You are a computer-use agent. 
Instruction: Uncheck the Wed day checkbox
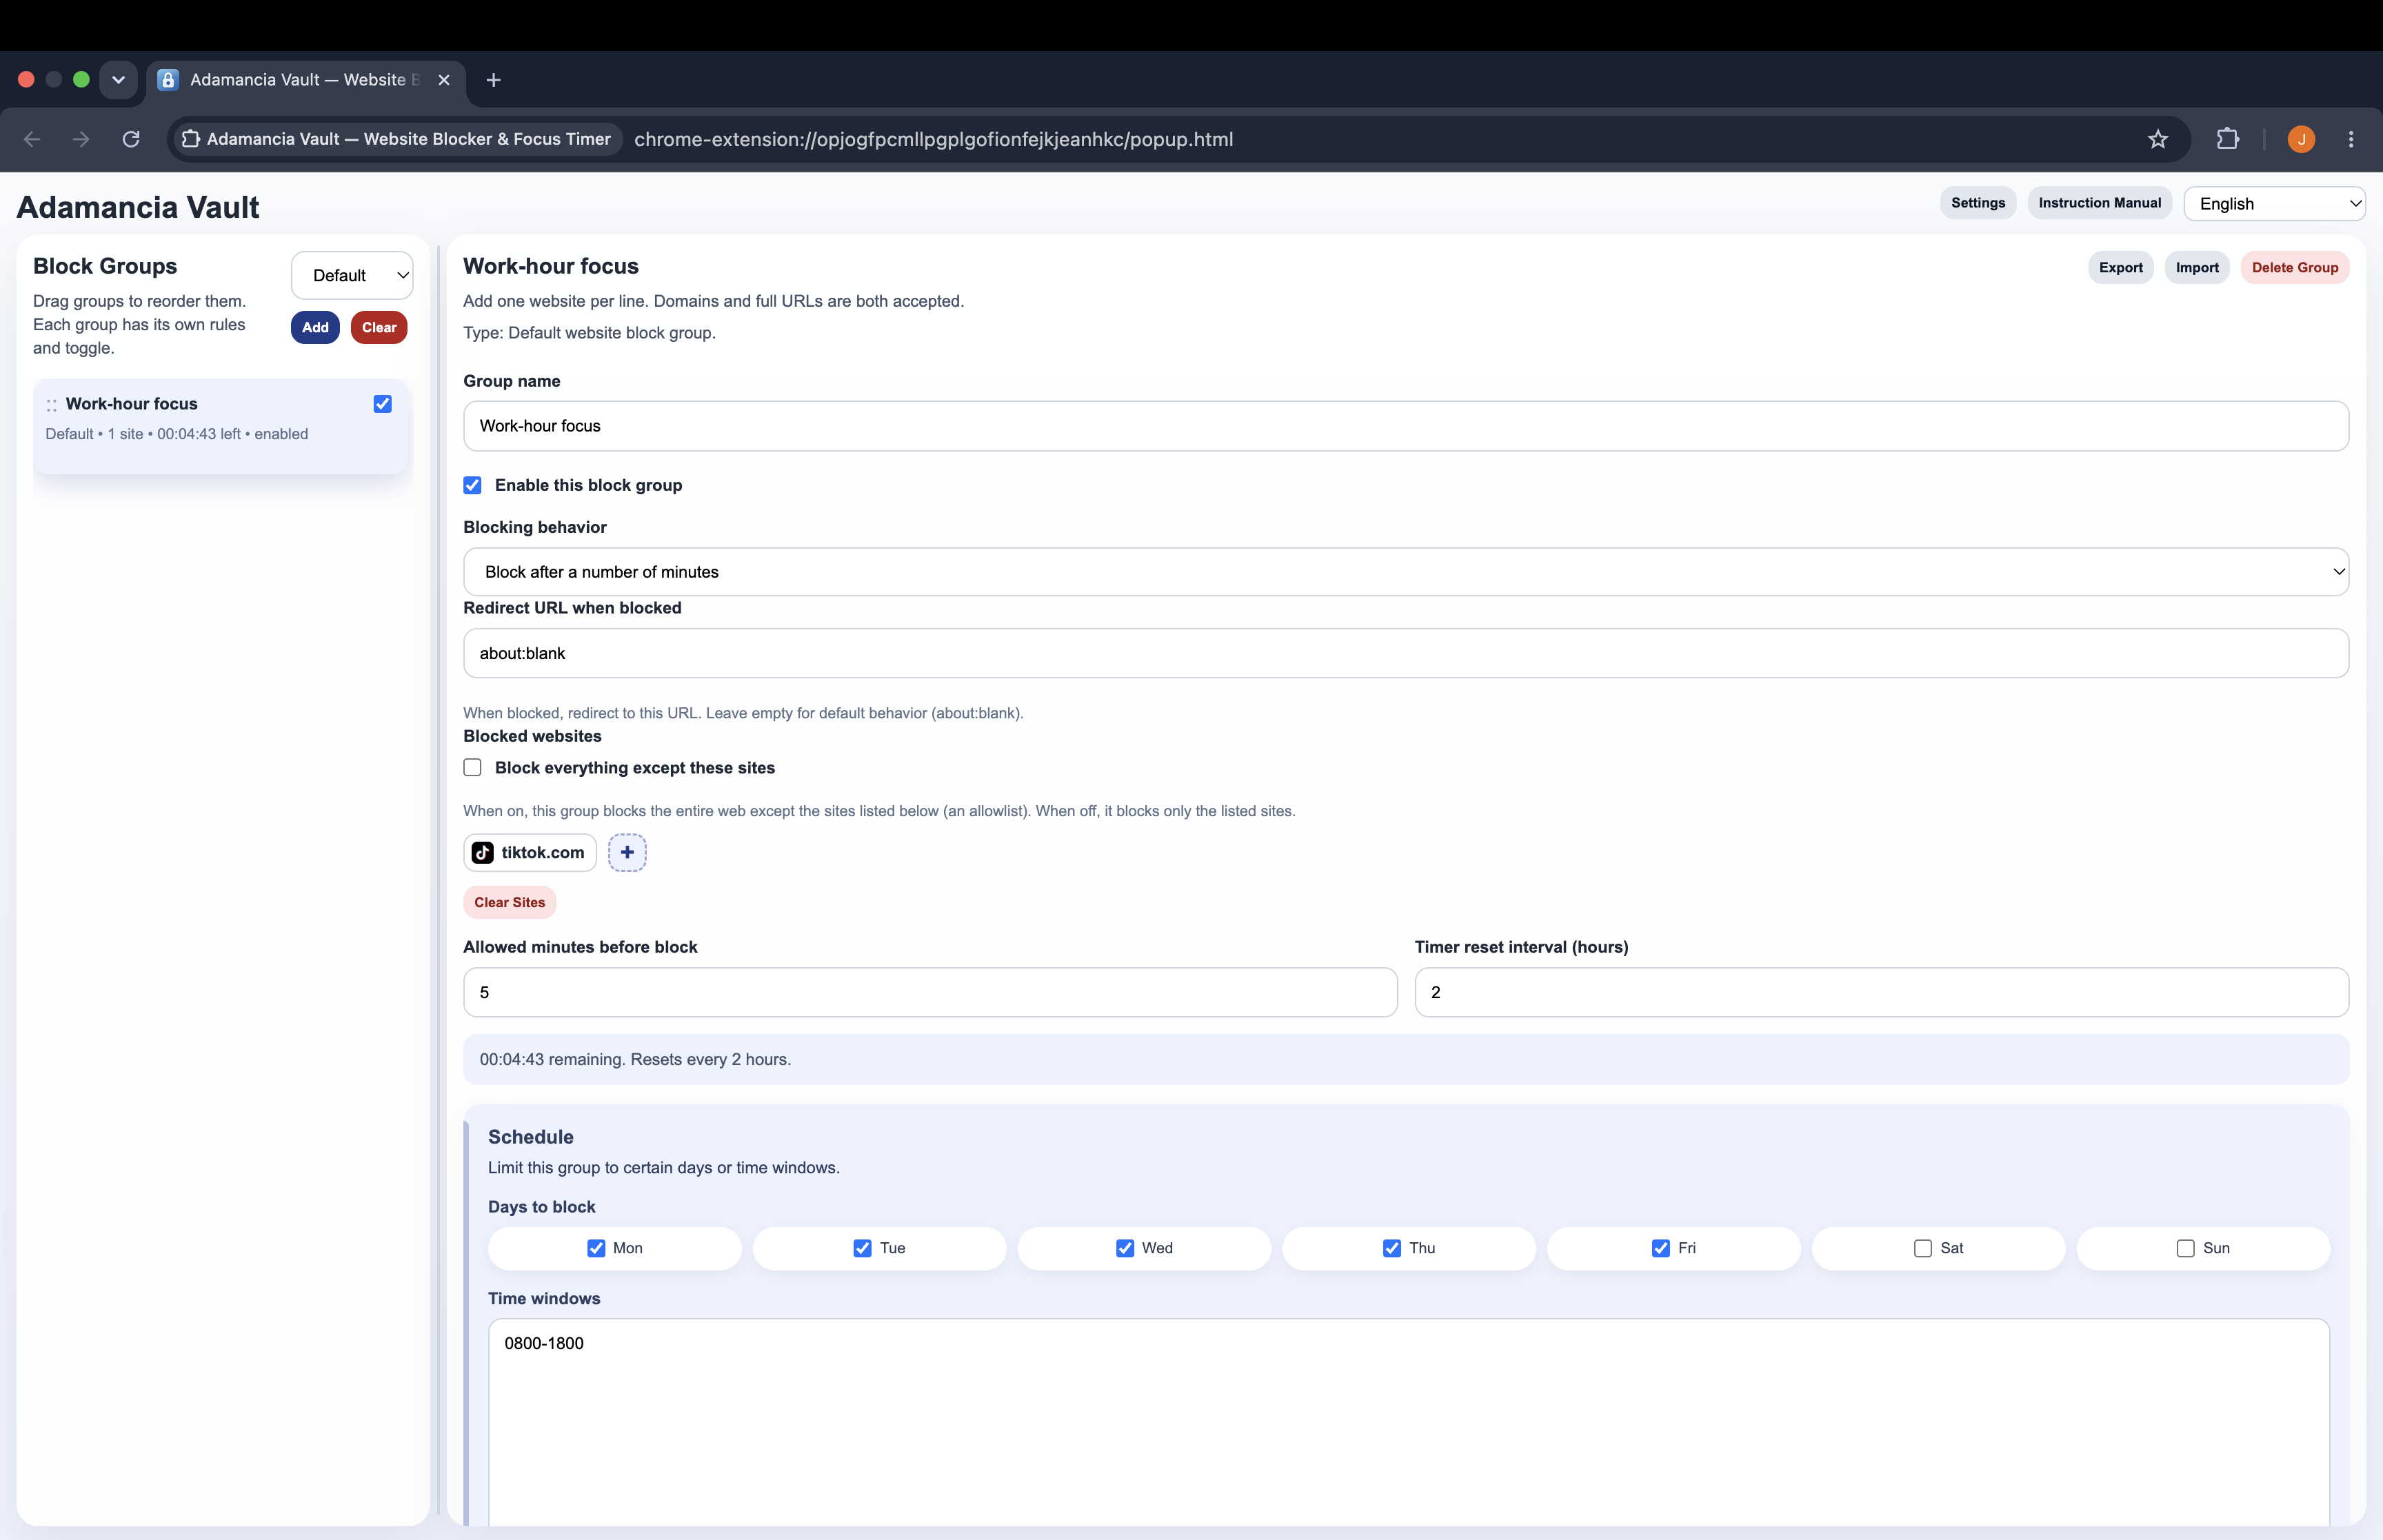[1125, 1248]
